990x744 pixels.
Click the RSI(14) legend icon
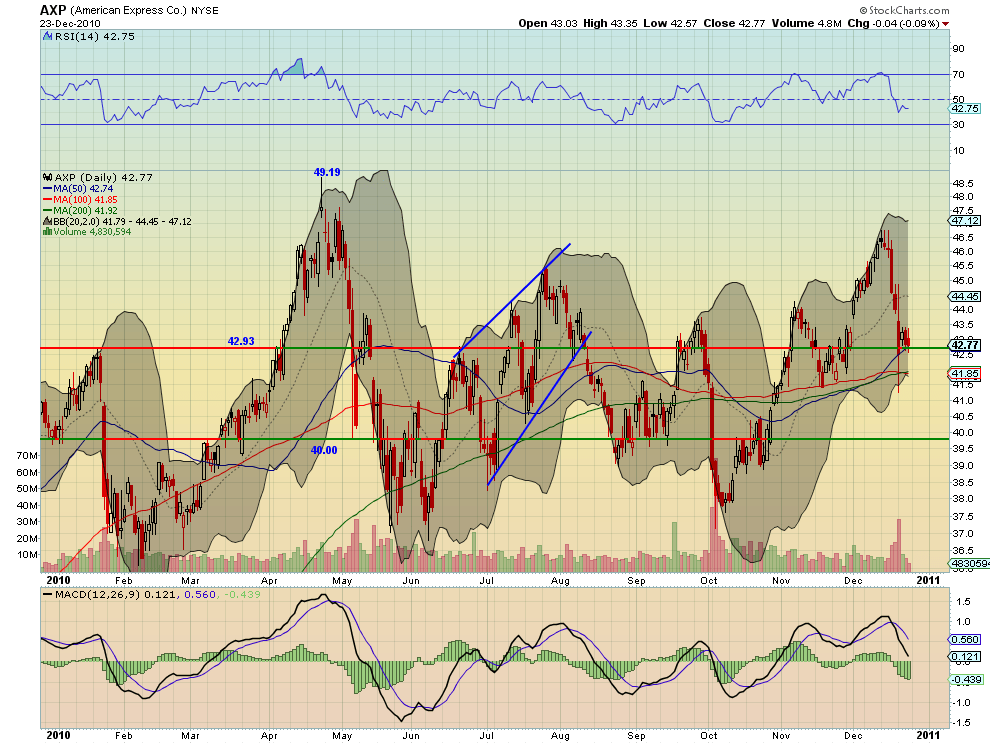[x=47, y=37]
